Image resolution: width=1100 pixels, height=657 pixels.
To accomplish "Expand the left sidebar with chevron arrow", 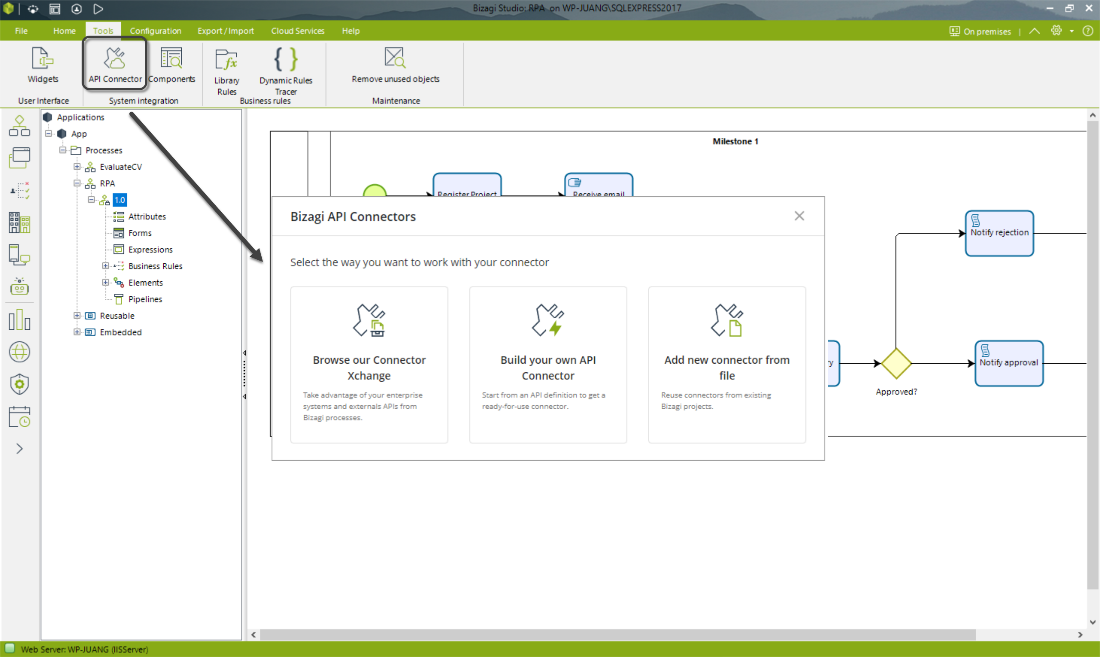I will click(20, 449).
